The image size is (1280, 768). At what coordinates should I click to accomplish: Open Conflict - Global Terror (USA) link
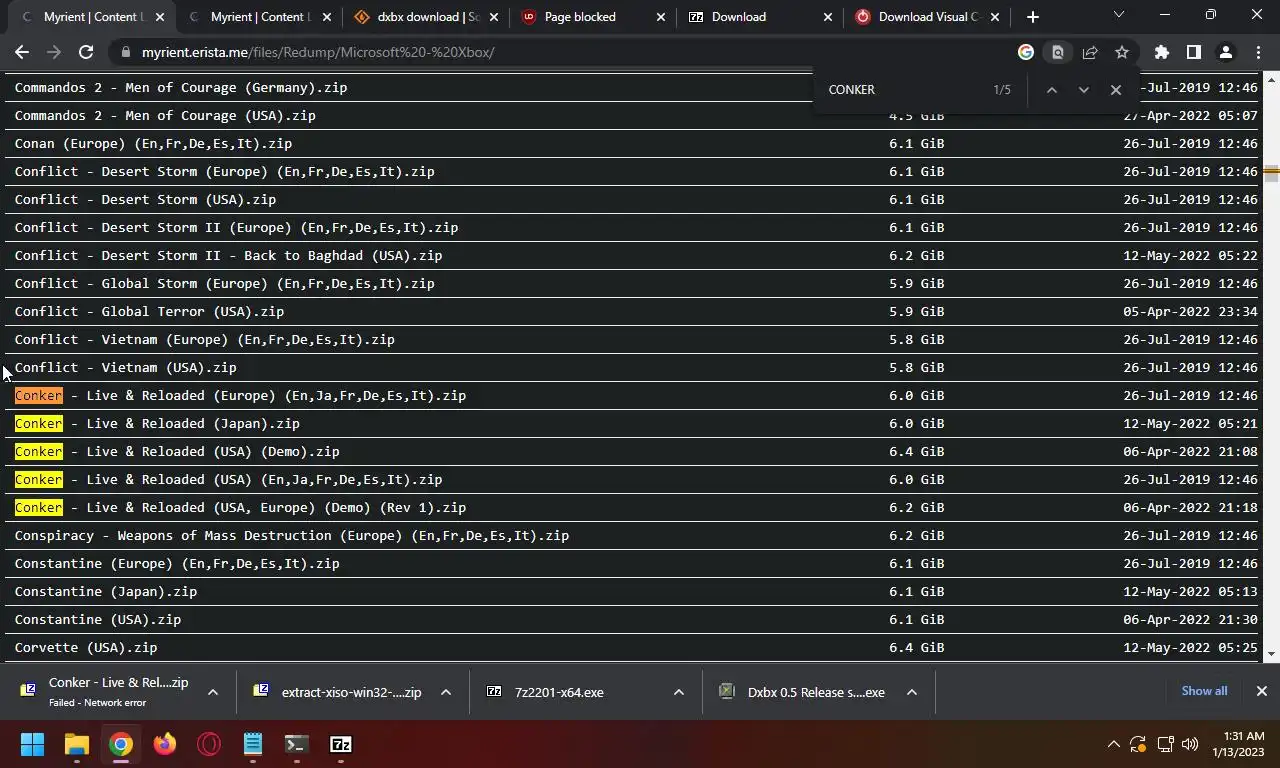pyautogui.click(x=149, y=311)
